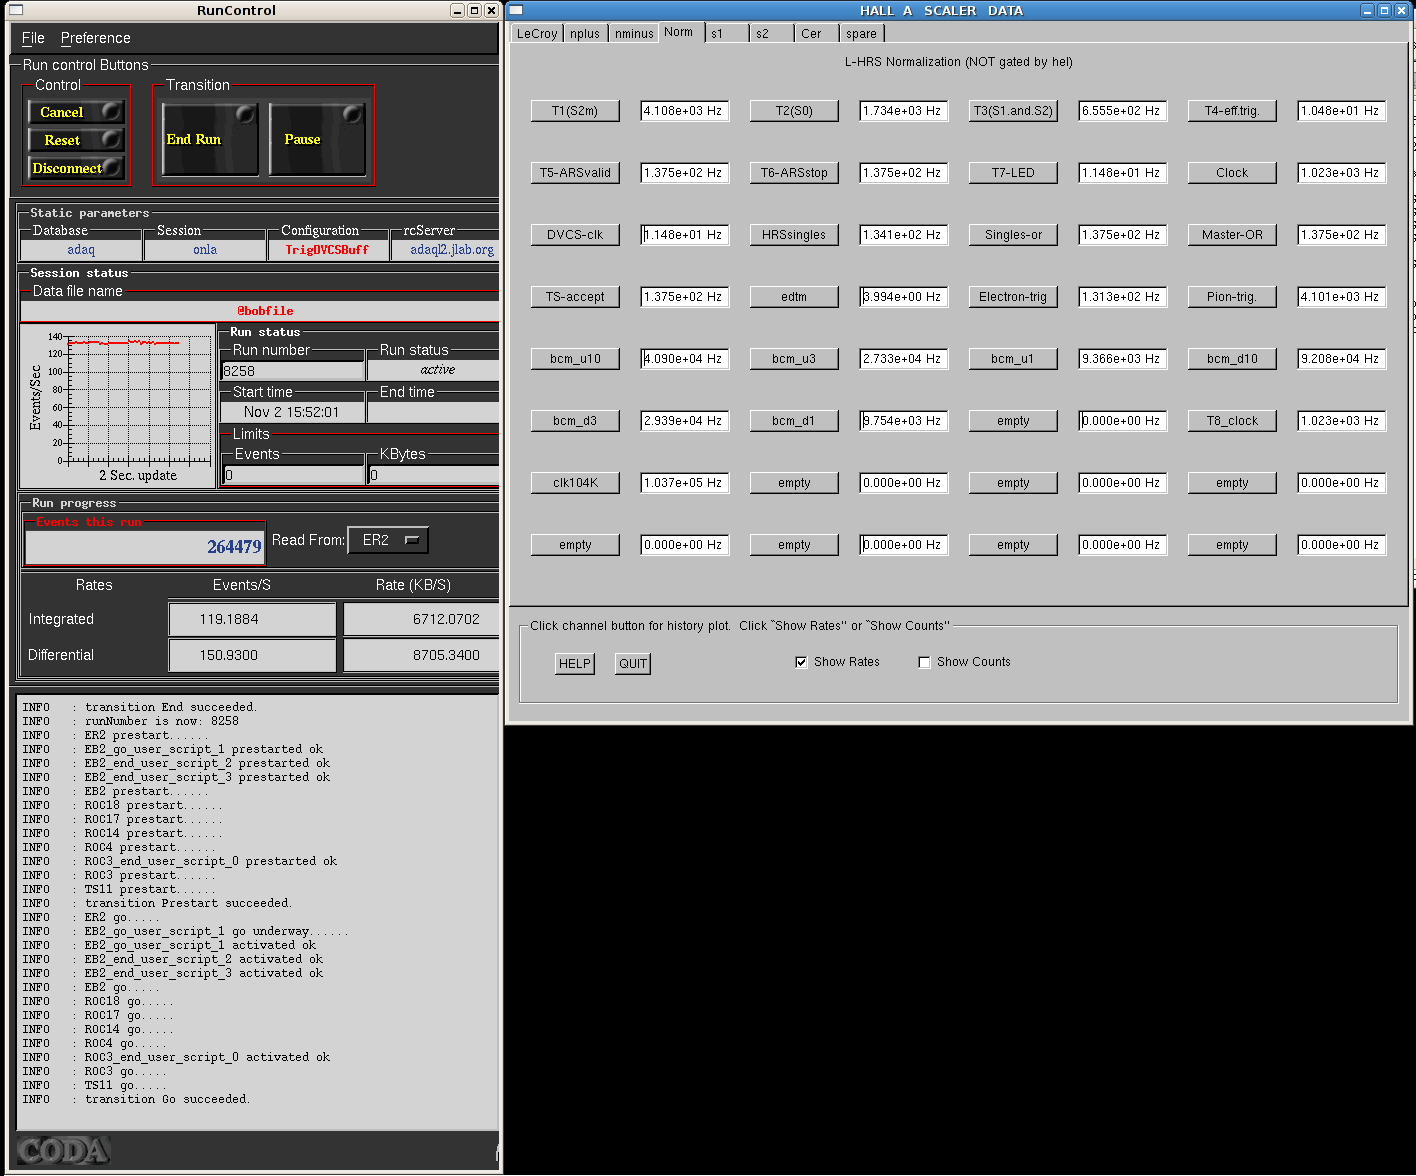Click the Events/Sec rate graph
This screenshot has width=1416, height=1176.
pos(118,406)
